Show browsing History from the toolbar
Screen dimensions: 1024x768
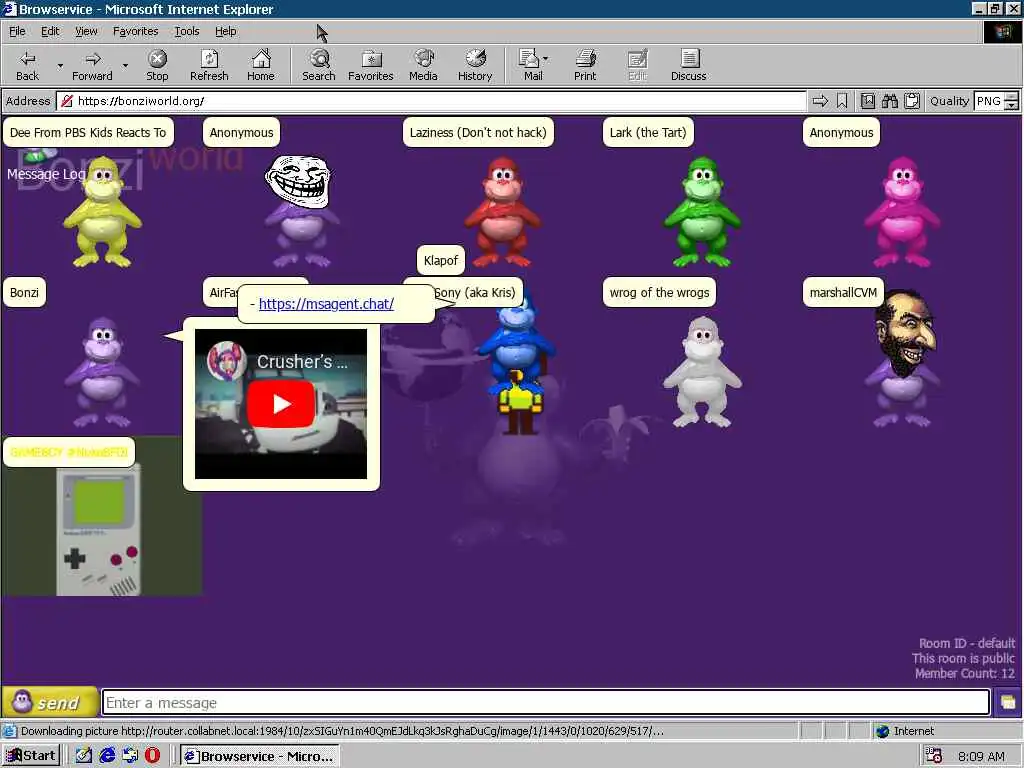click(x=475, y=65)
